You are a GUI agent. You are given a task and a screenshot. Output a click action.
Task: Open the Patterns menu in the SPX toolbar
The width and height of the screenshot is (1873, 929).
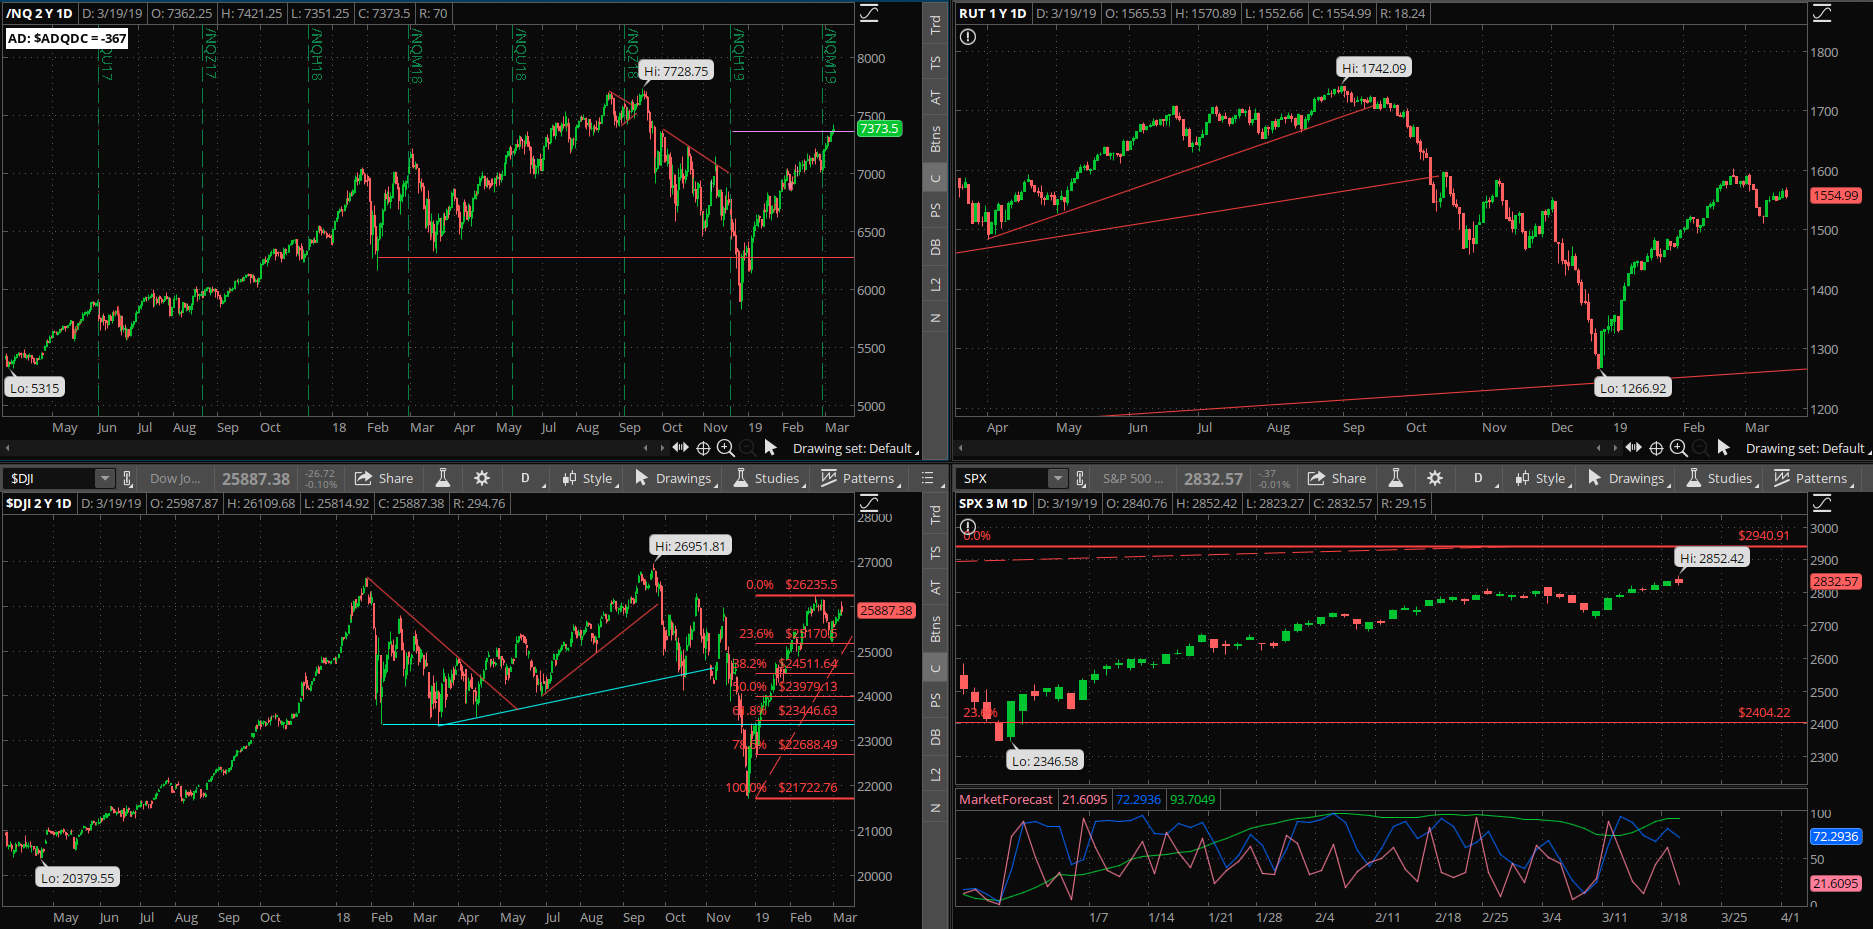1813,478
